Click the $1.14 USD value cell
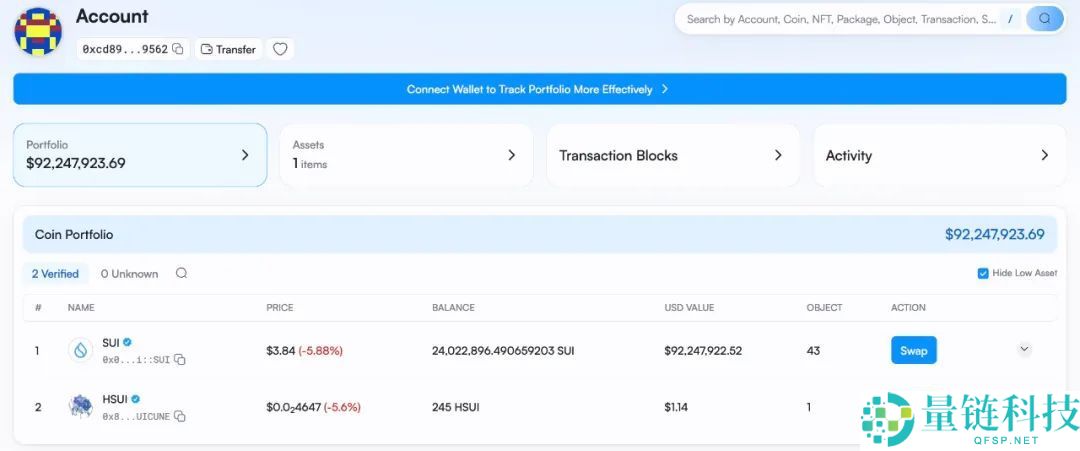The width and height of the screenshot is (1080, 451). coord(676,407)
